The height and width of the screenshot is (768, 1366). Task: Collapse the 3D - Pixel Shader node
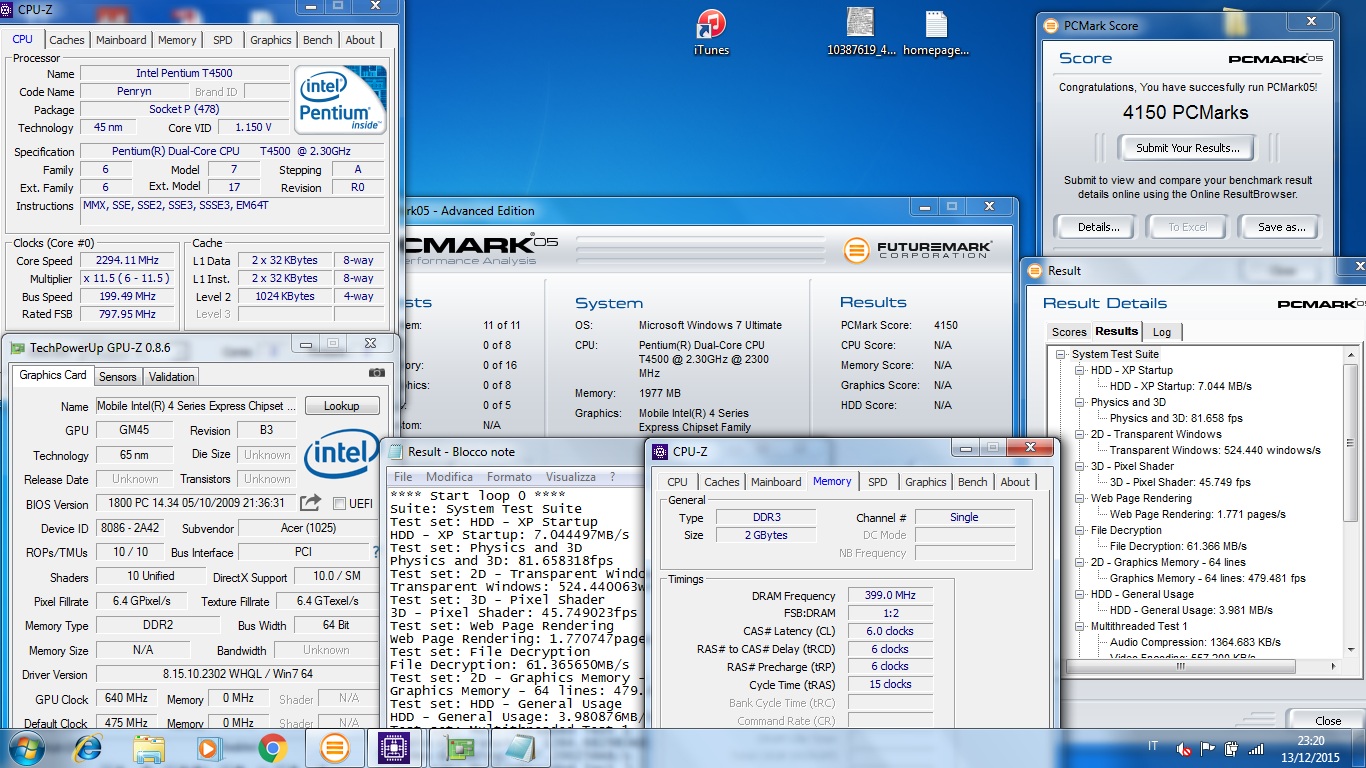1080,466
